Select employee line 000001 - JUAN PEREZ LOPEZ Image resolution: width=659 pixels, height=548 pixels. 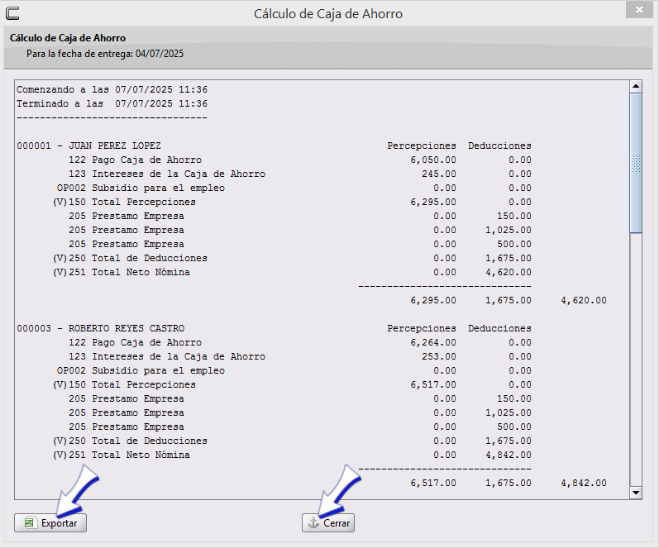click(89, 146)
